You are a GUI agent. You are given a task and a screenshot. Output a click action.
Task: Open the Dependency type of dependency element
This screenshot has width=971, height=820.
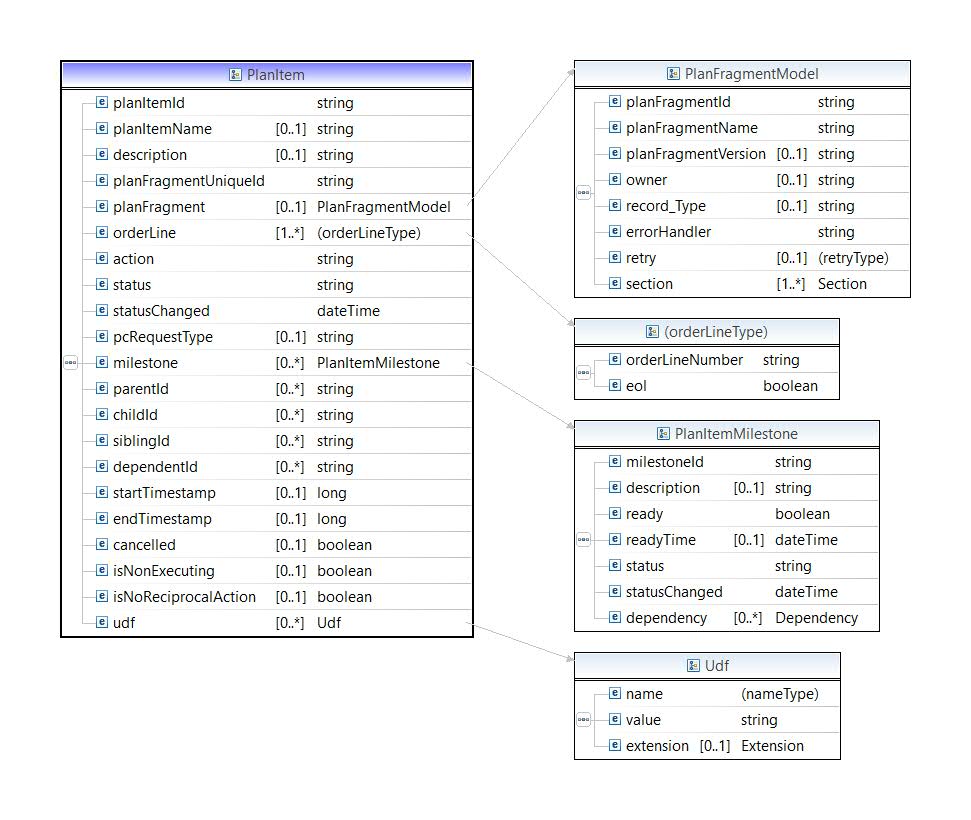[x=816, y=618]
